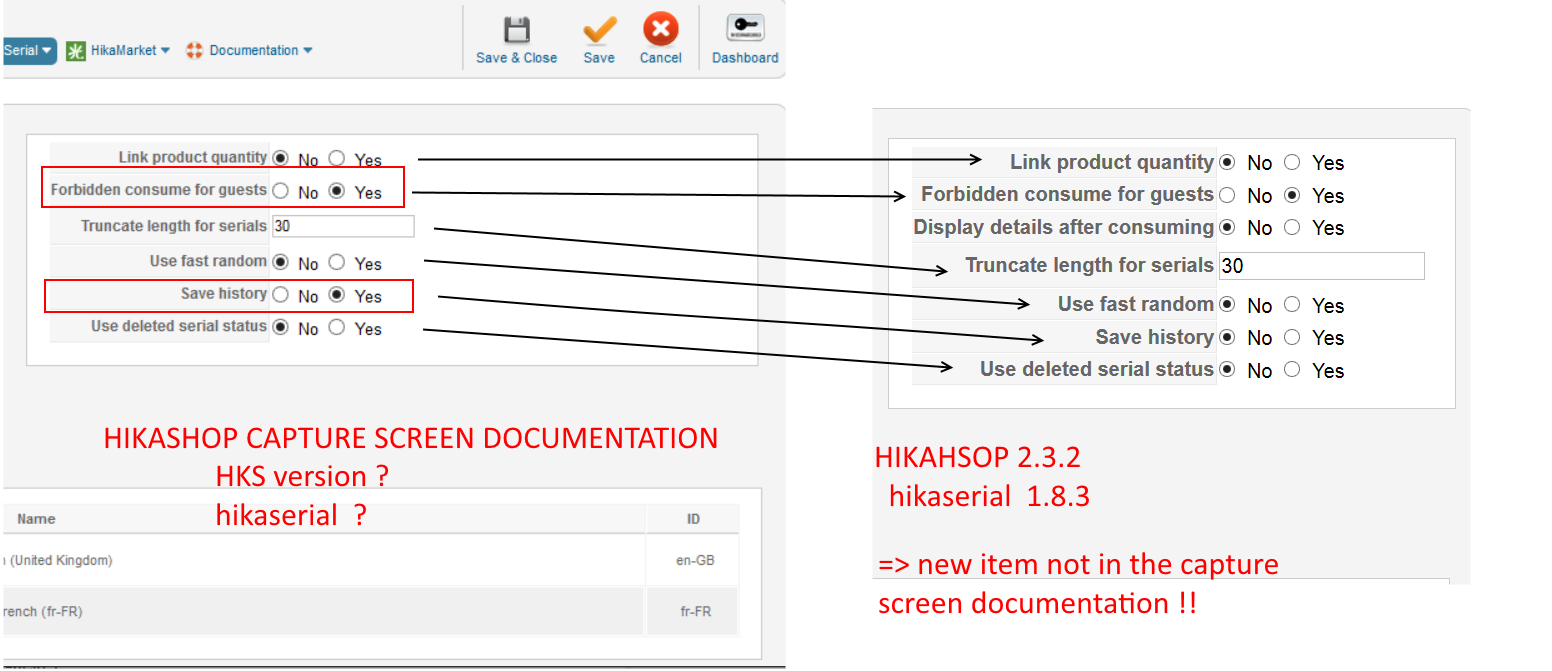Select No for Use deleted serial status, left panel
This screenshot has height=671, width=1552.
(x=280, y=326)
